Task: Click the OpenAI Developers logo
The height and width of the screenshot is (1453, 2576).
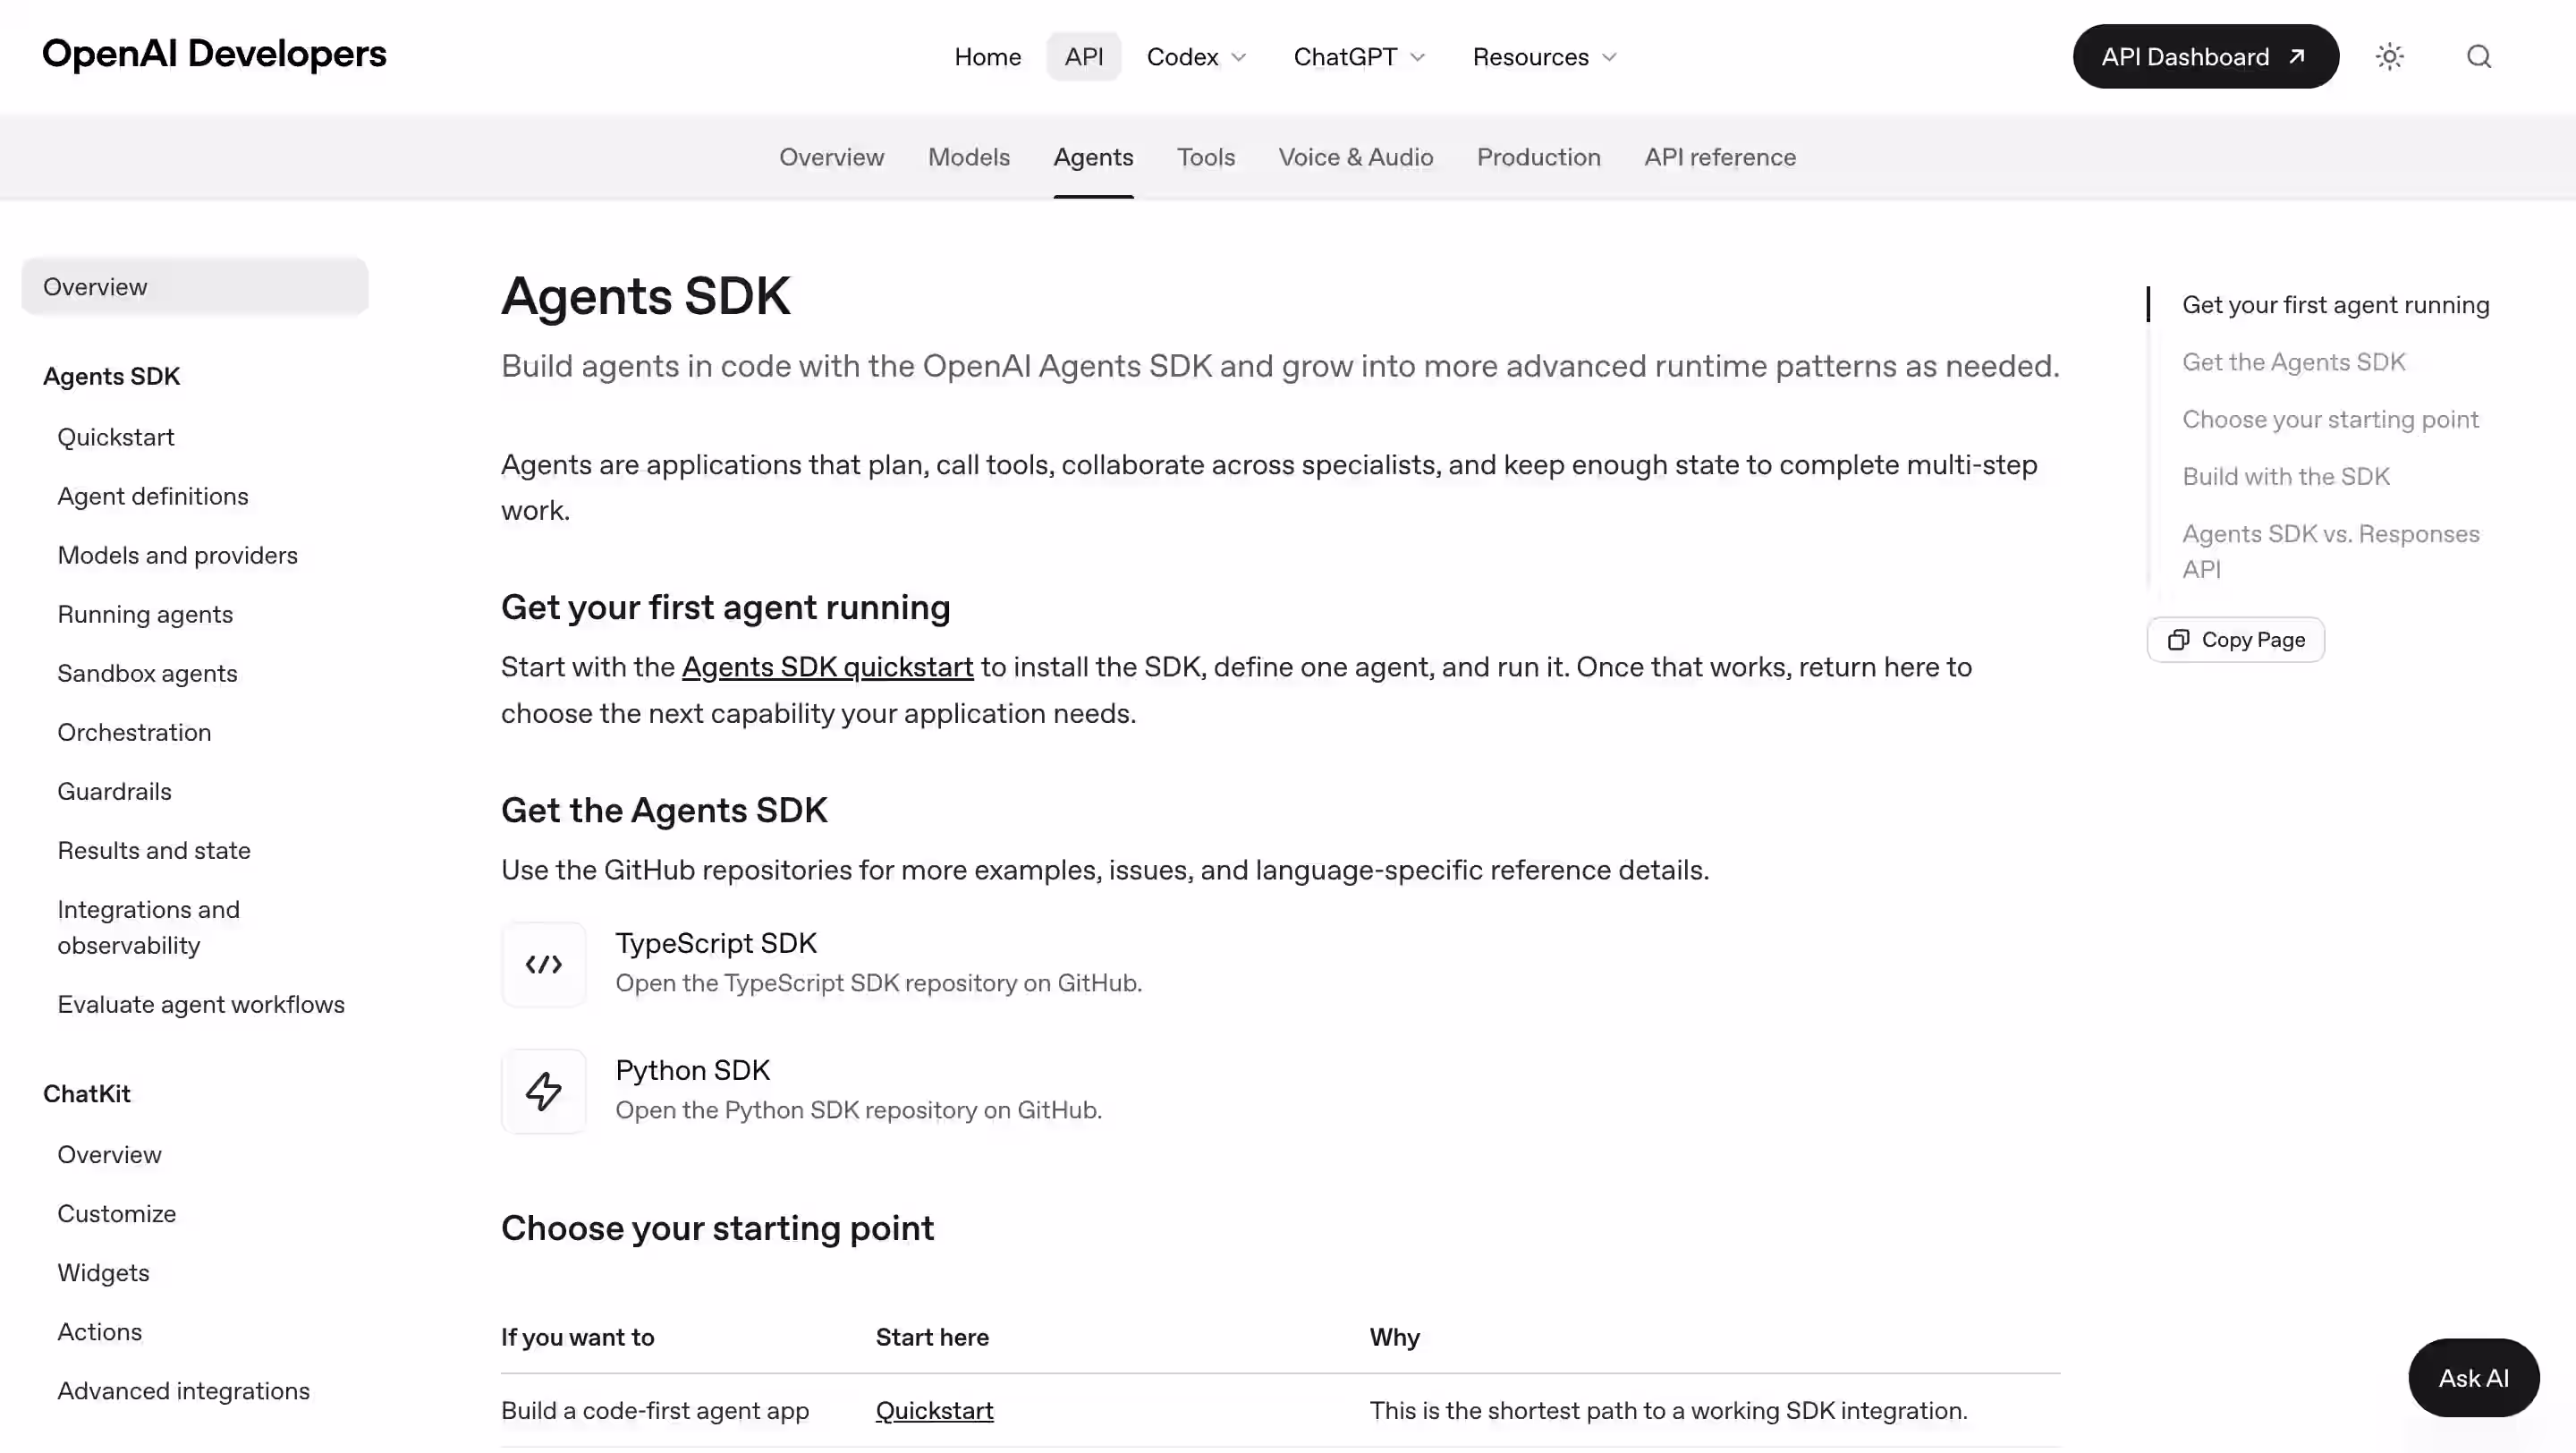Action: pyautogui.click(x=214, y=54)
